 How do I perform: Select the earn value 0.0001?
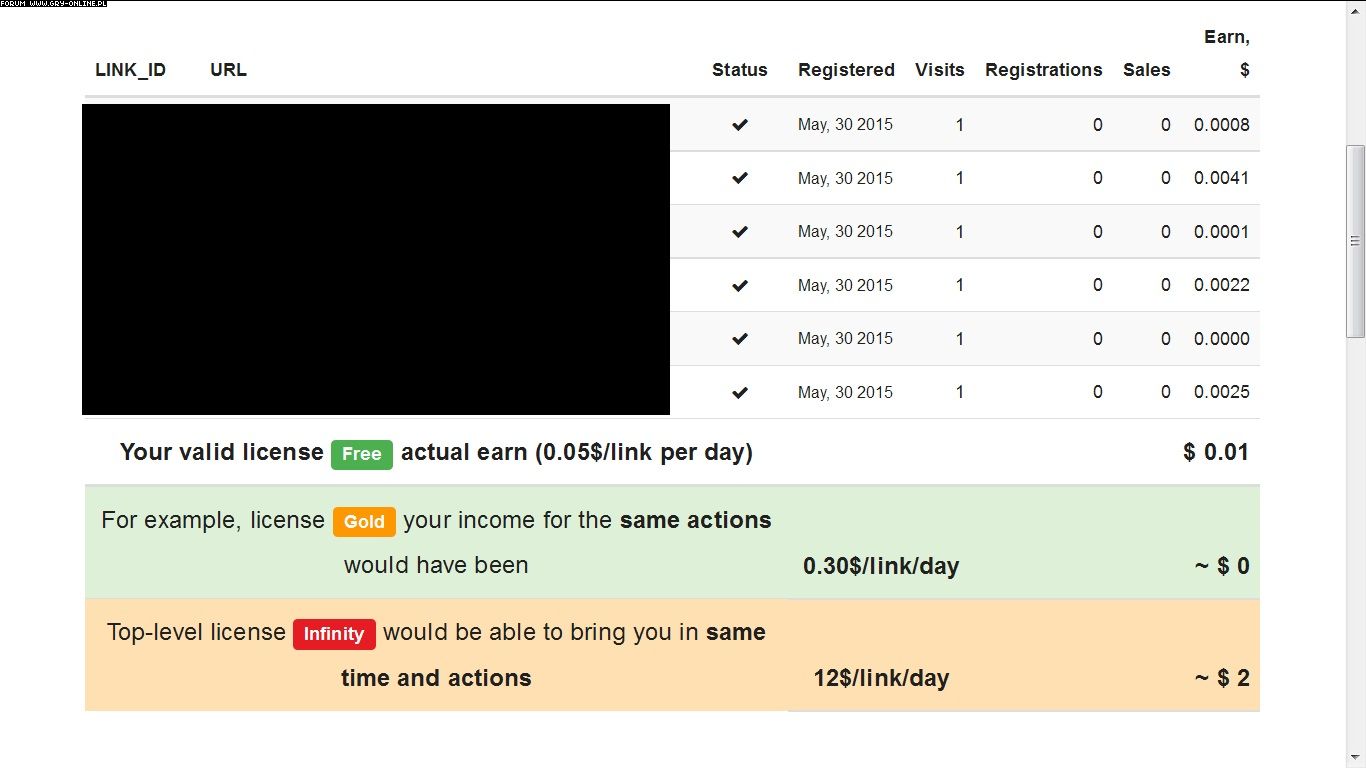(x=1222, y=232)
